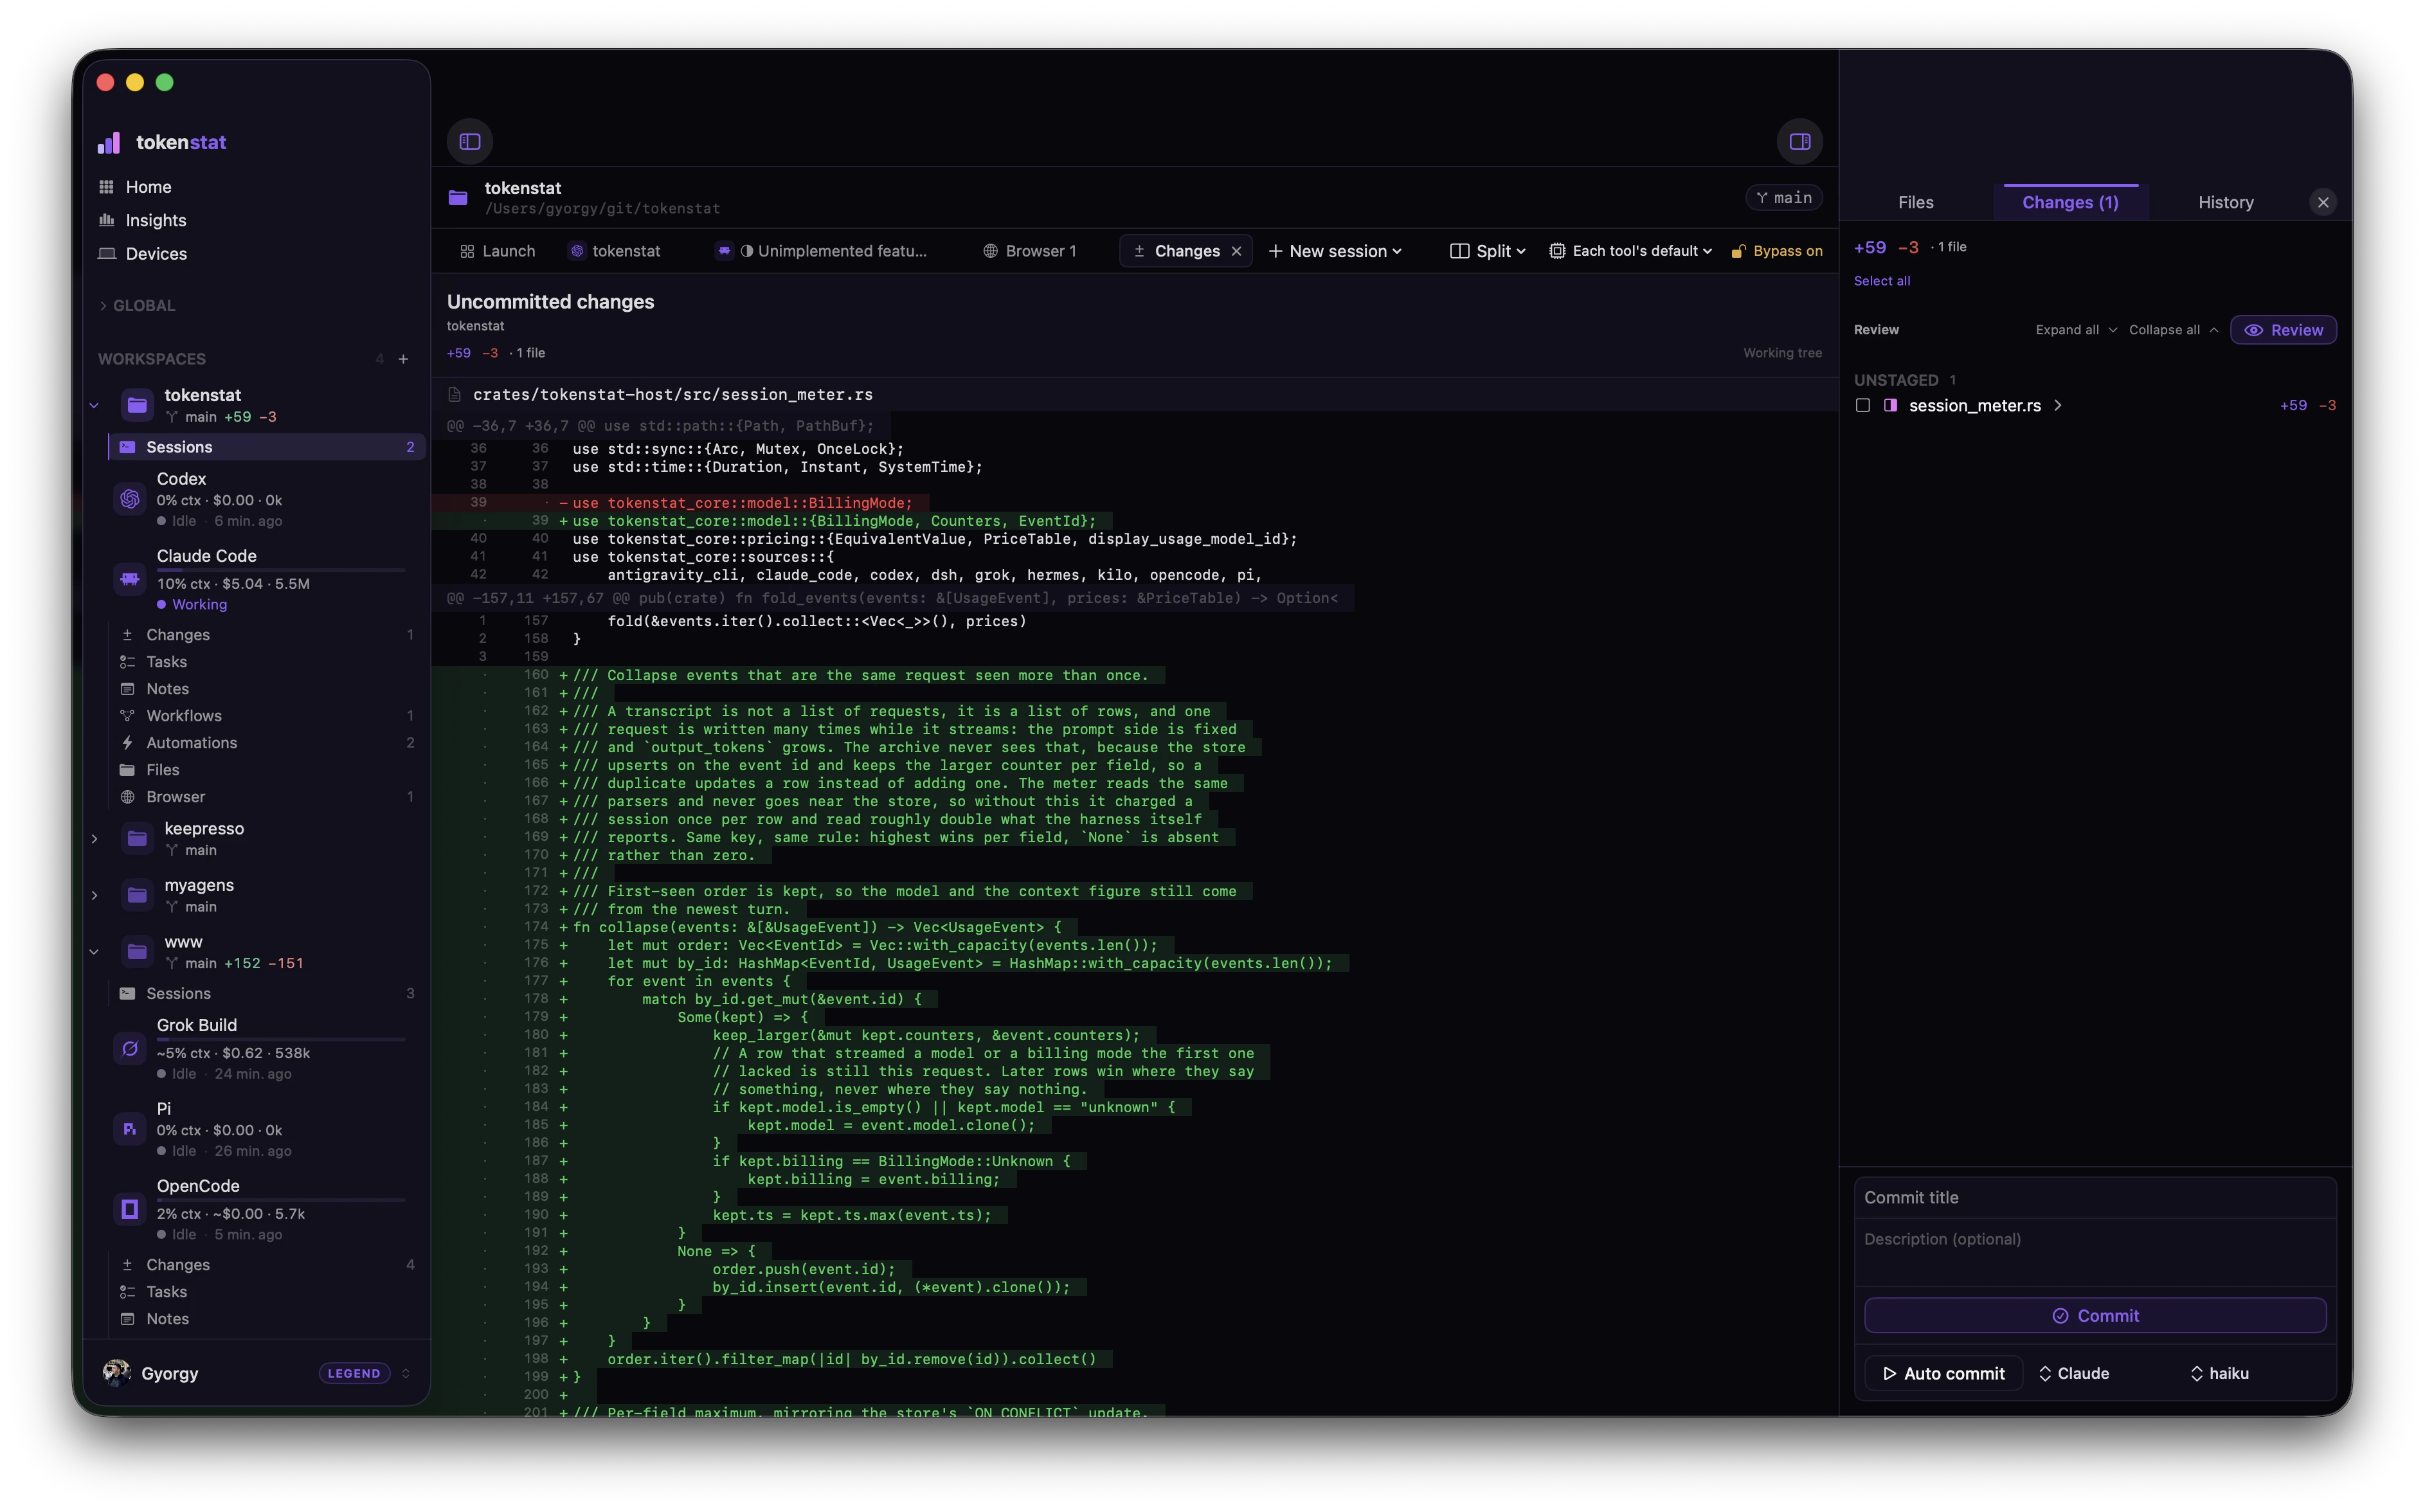Click the tokenstat project folder icon in header
The image size is (2425, 1512).
[x=458, y=198]
